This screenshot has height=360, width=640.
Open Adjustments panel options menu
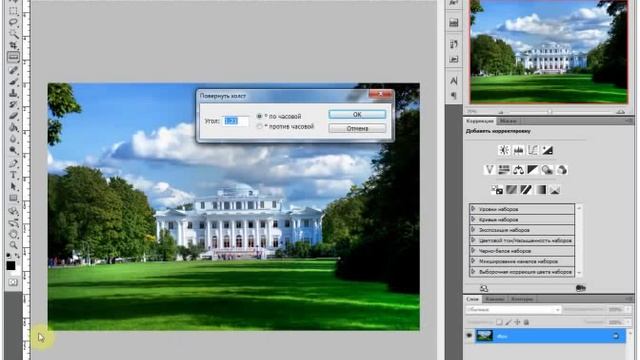[629, 121]
